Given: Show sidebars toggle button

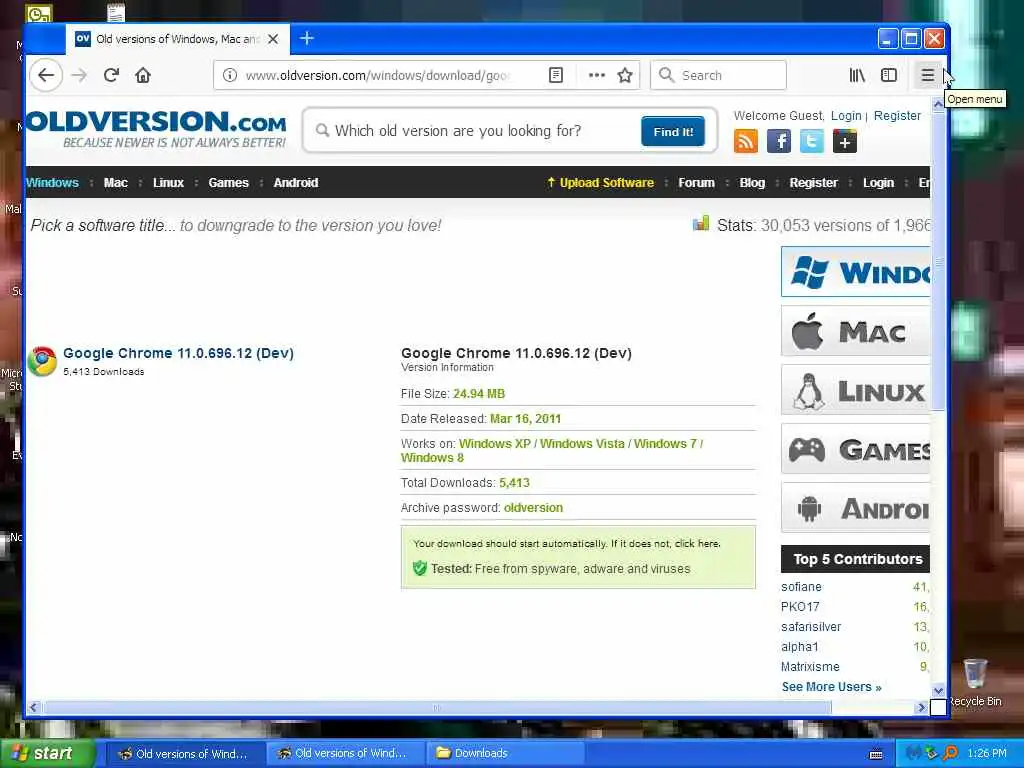Looking at the screenshot, I should tap(889, 75).
